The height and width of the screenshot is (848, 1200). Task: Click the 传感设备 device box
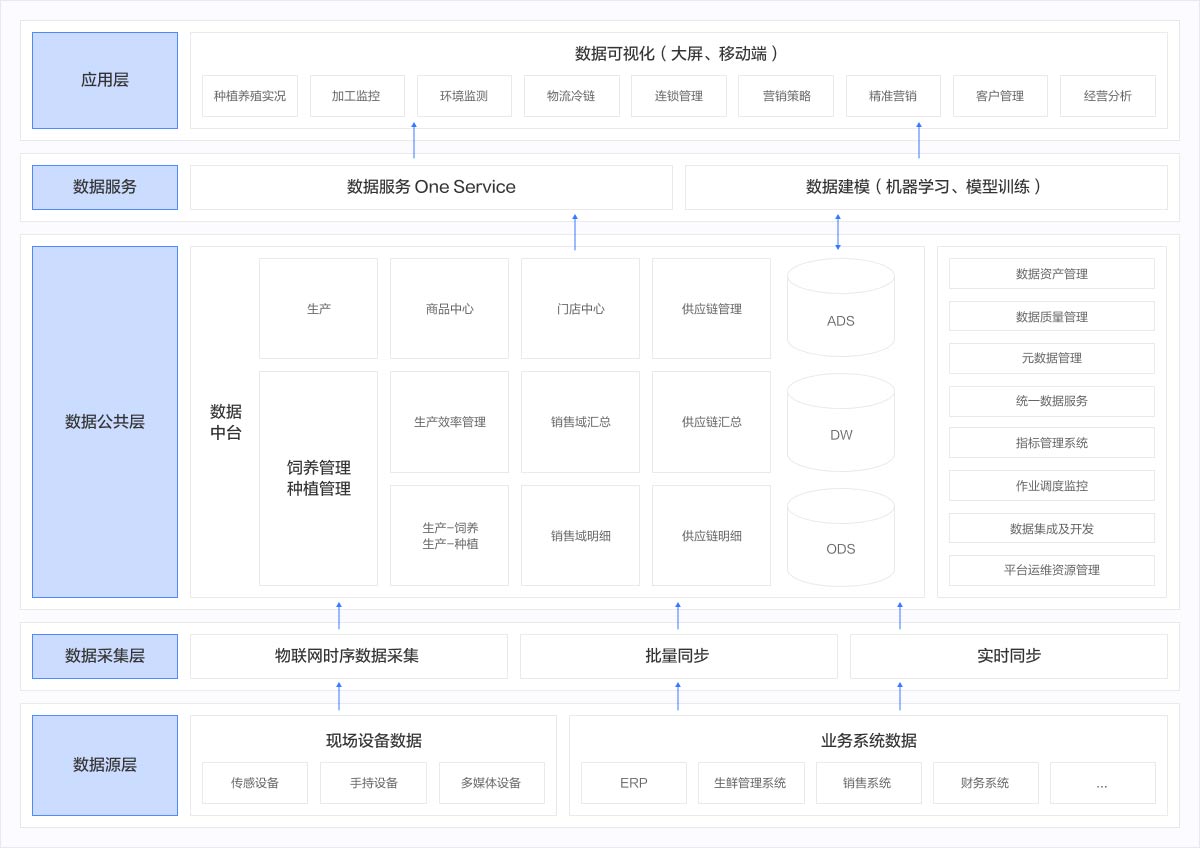pyautogui.click(x=255, y=783)
